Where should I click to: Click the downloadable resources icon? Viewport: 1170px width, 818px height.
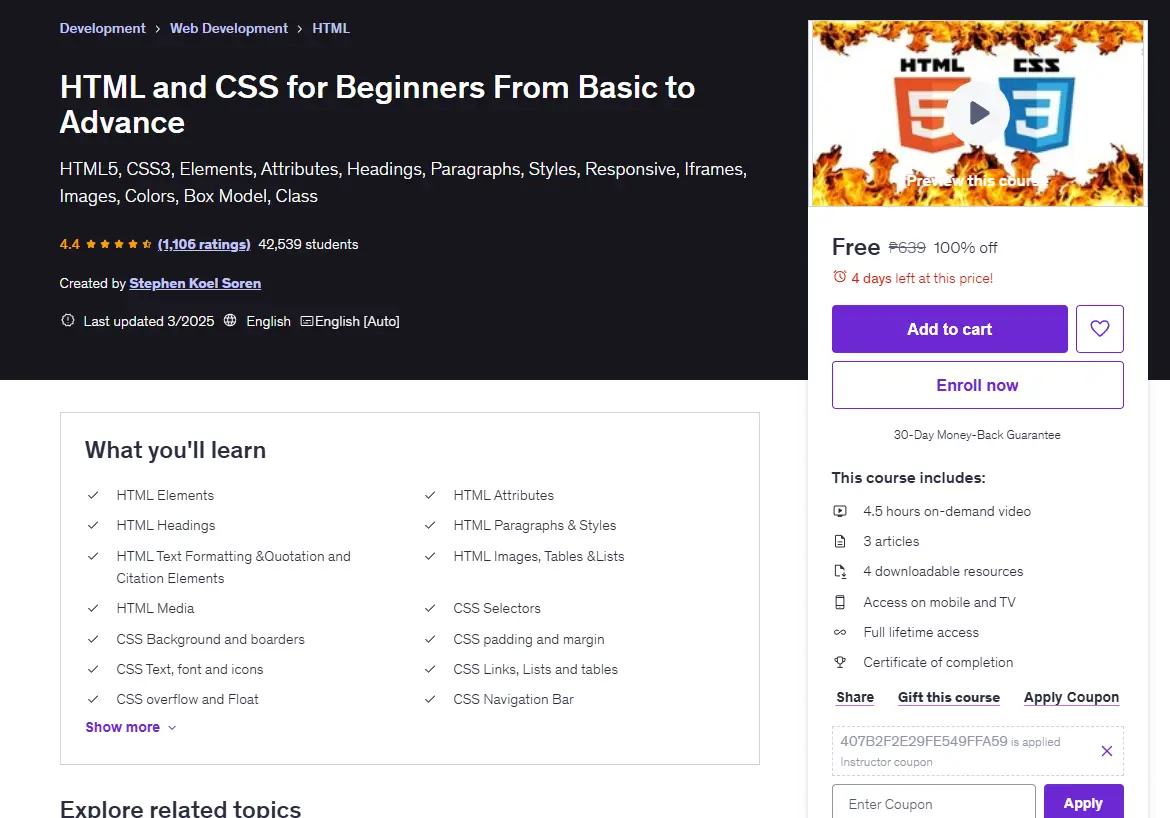(x=840, y=572)
